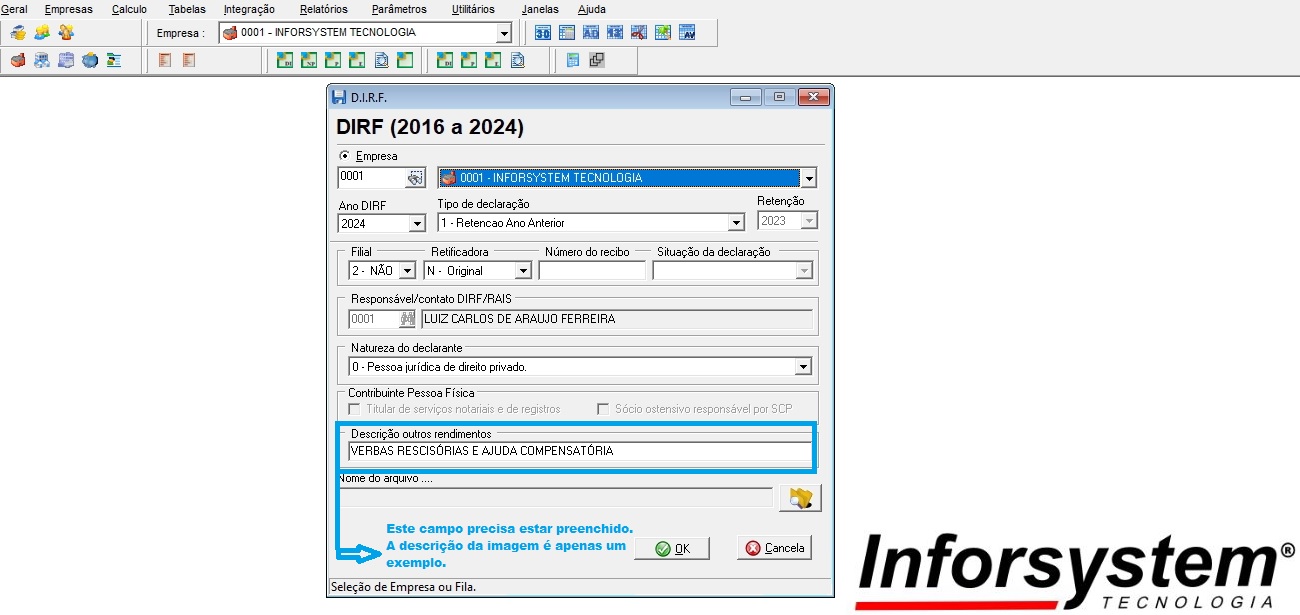Click the floppy disk icon in D.I.R.F. title bar
The height and width of the screenshot is (615, 1300).
(339, 97)
